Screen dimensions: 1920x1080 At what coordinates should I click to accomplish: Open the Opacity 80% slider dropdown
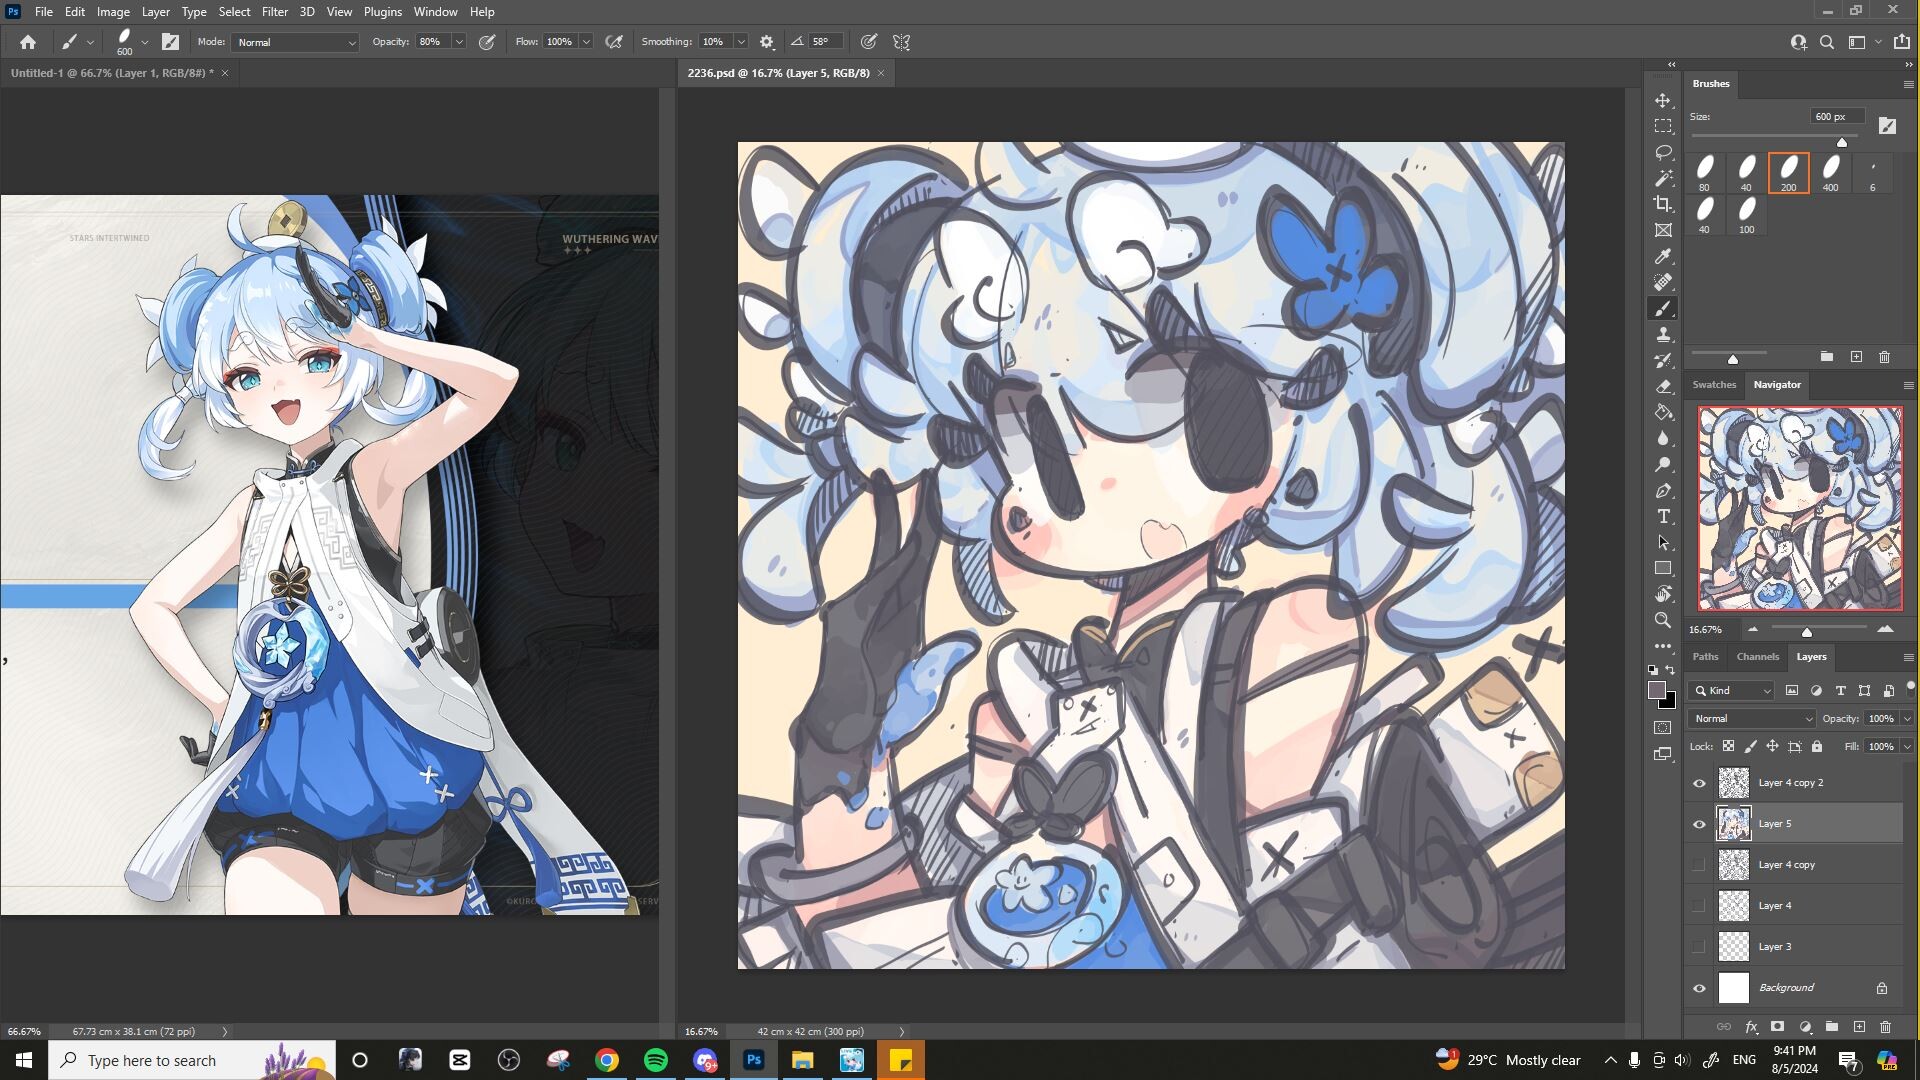pyautogui.click(x=459, y=42)
